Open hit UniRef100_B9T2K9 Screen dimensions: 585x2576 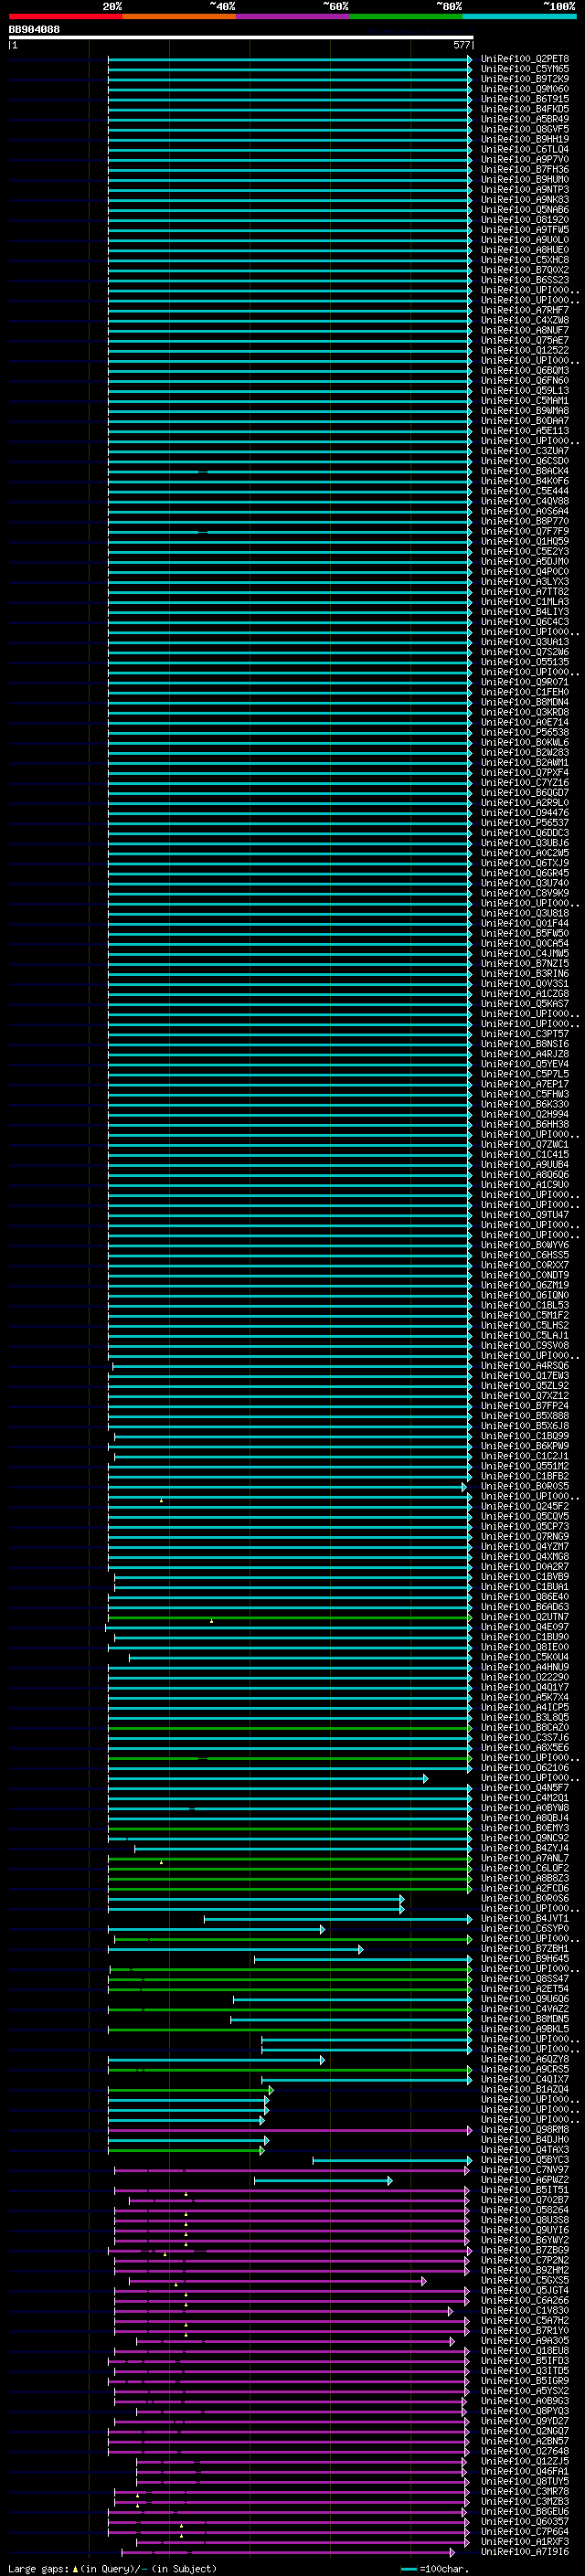pyautogui.click(x=525, y=79)
